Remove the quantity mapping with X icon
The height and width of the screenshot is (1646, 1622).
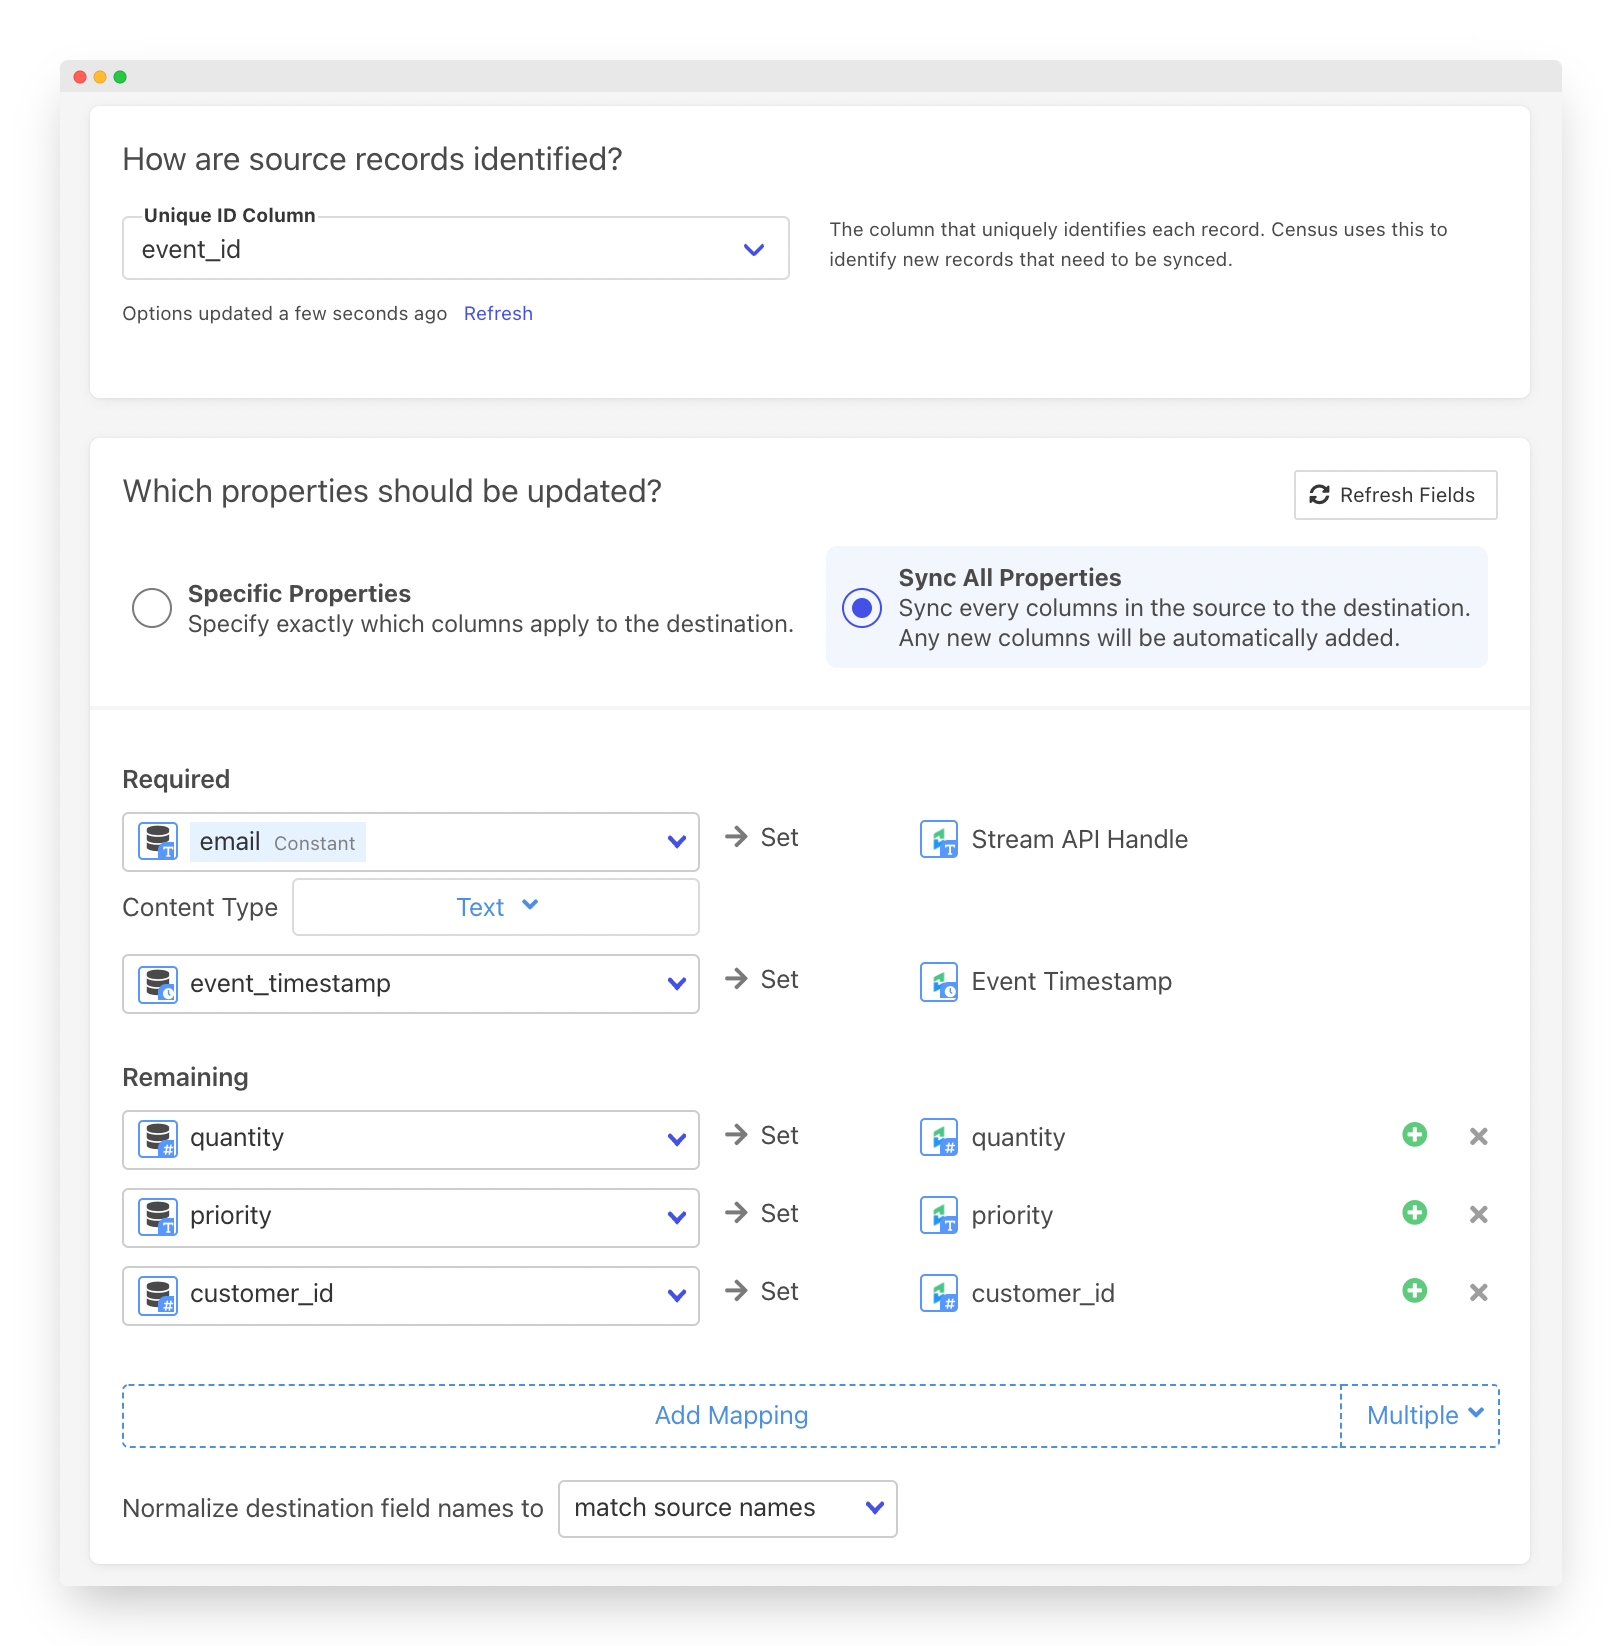pyautogui.click(x=1478, y=1136)
